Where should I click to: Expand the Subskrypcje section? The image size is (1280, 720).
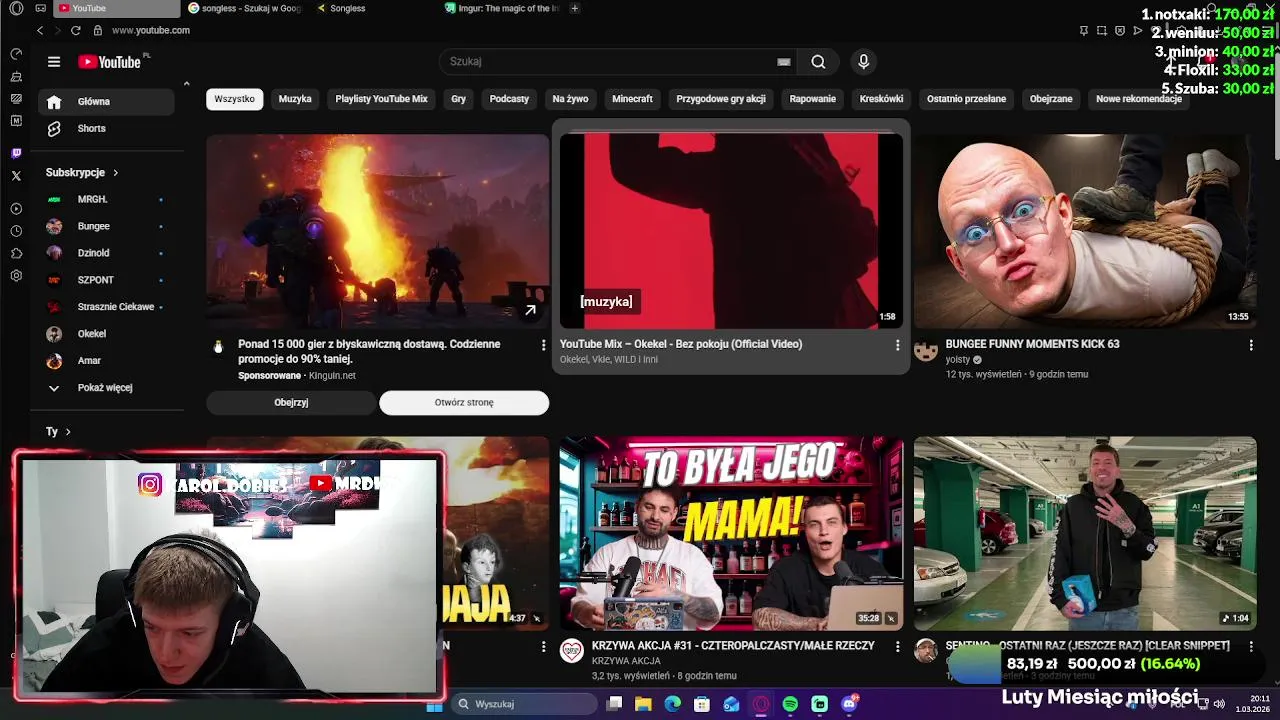82,173
